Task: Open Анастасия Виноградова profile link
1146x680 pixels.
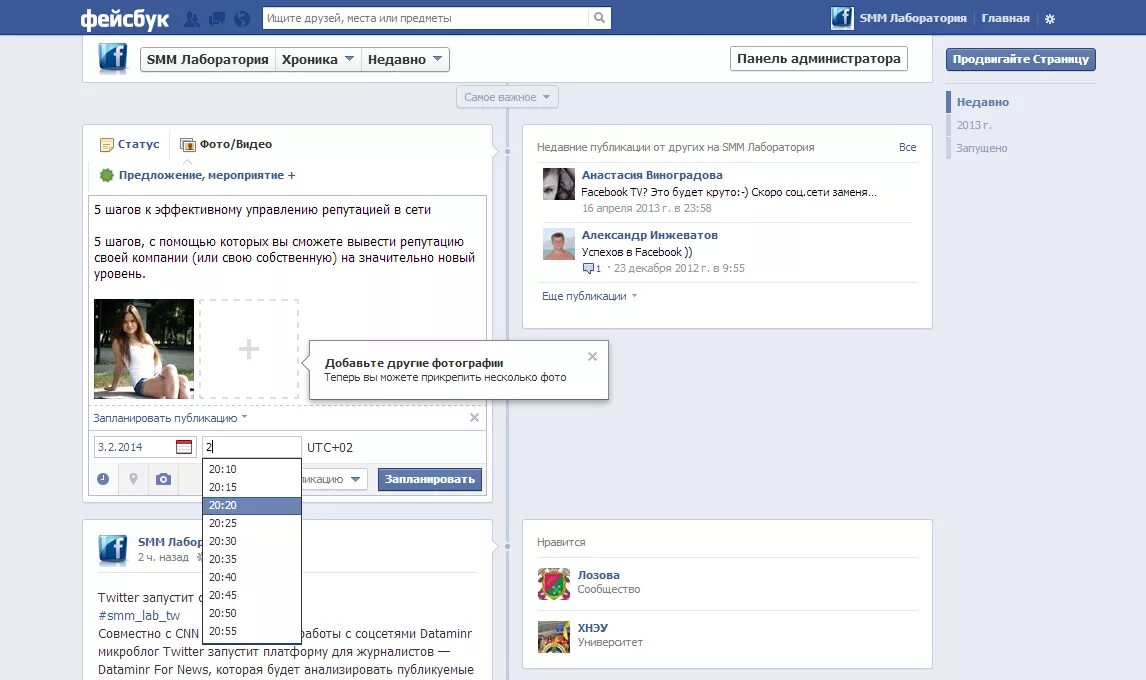Action: pos(652,175)
